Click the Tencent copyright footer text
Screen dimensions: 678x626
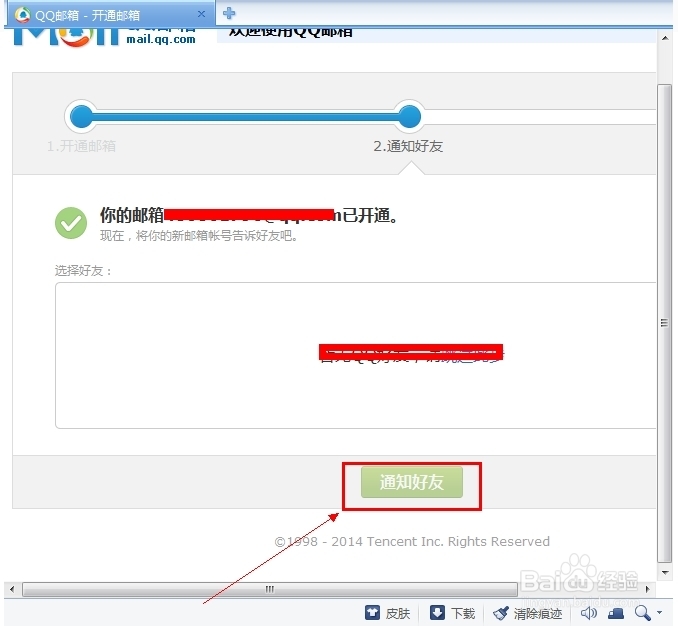coord(412,541)
